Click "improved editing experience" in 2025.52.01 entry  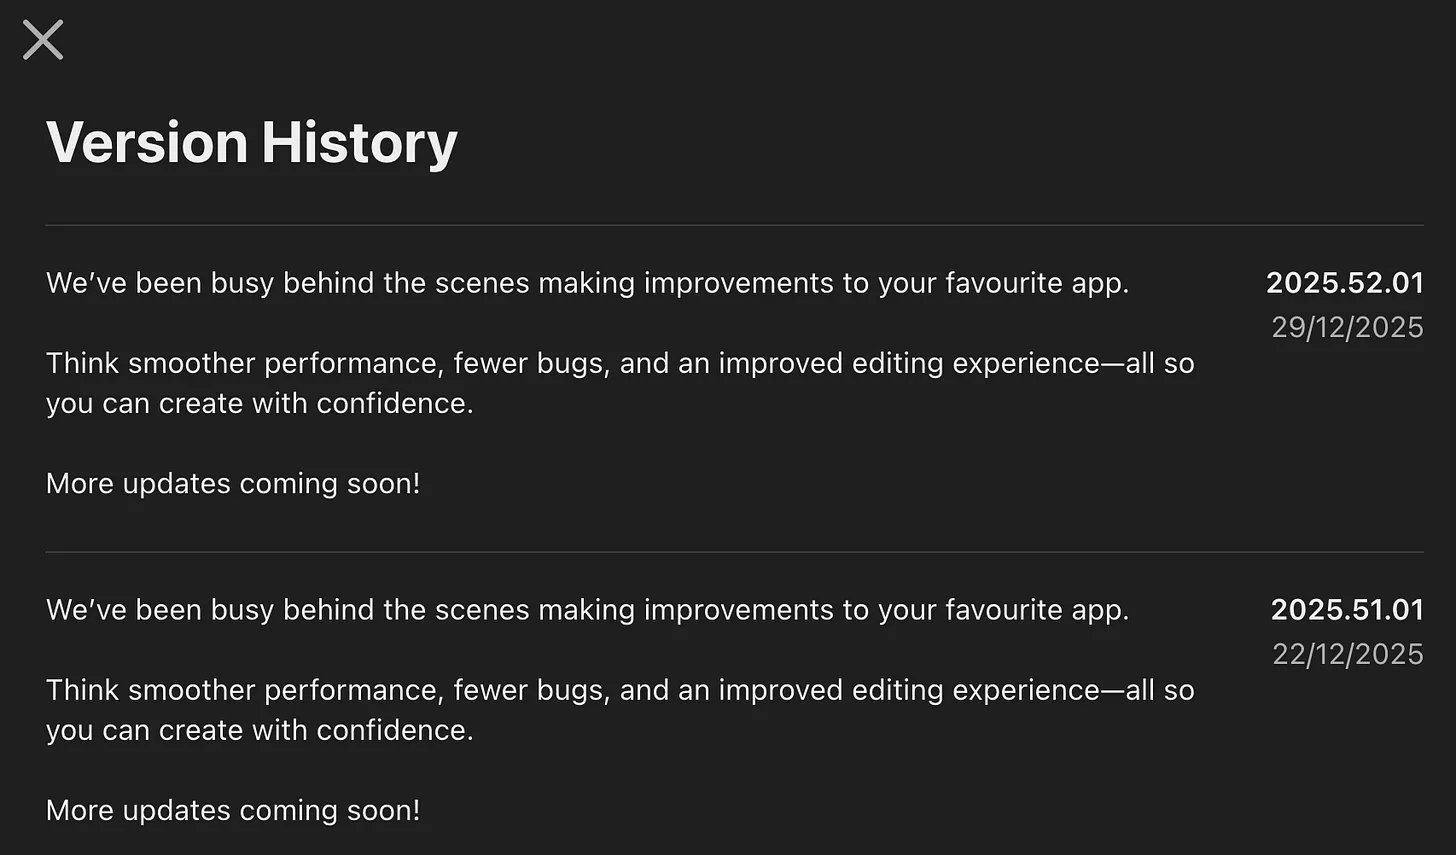click(x=908, y=363)
